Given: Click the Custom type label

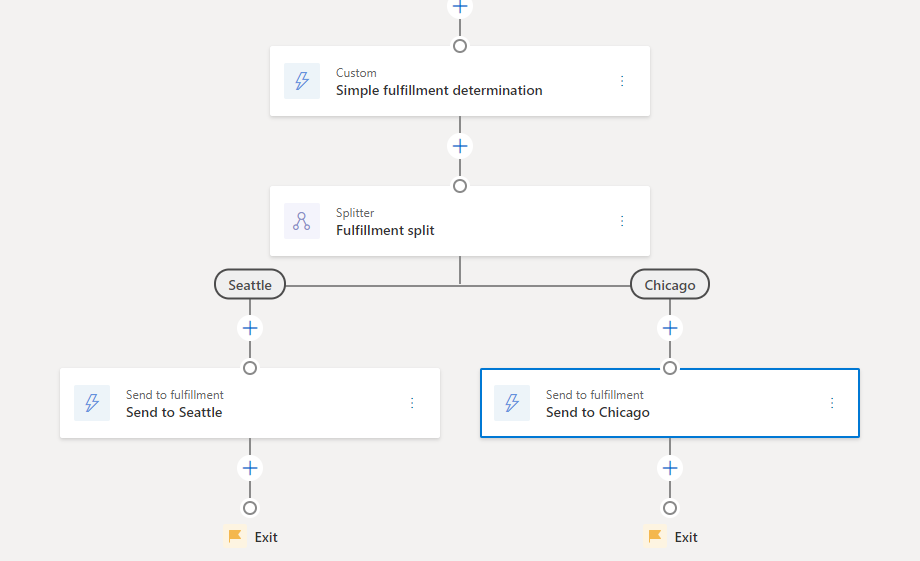Looking at the screenshot, I should [x=356, y=73].
